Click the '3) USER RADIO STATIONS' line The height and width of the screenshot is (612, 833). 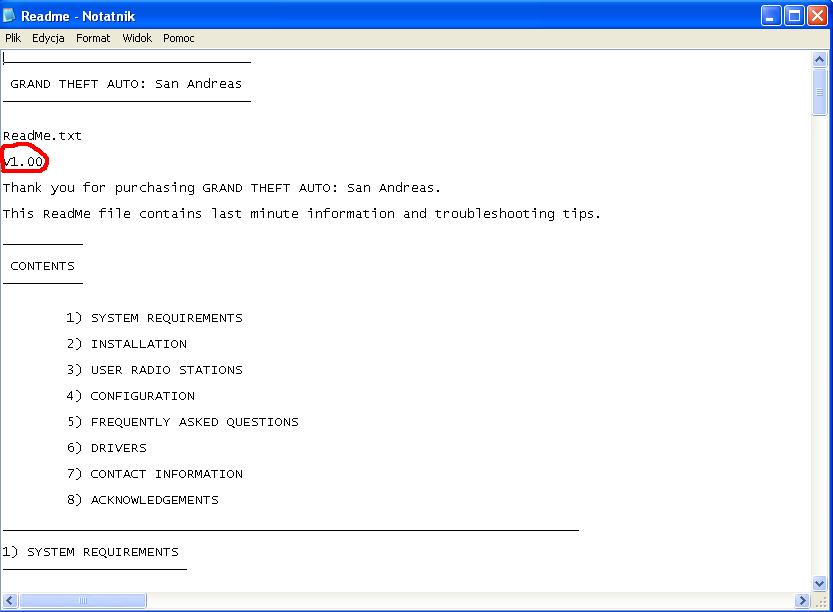[x=155, y=370]
